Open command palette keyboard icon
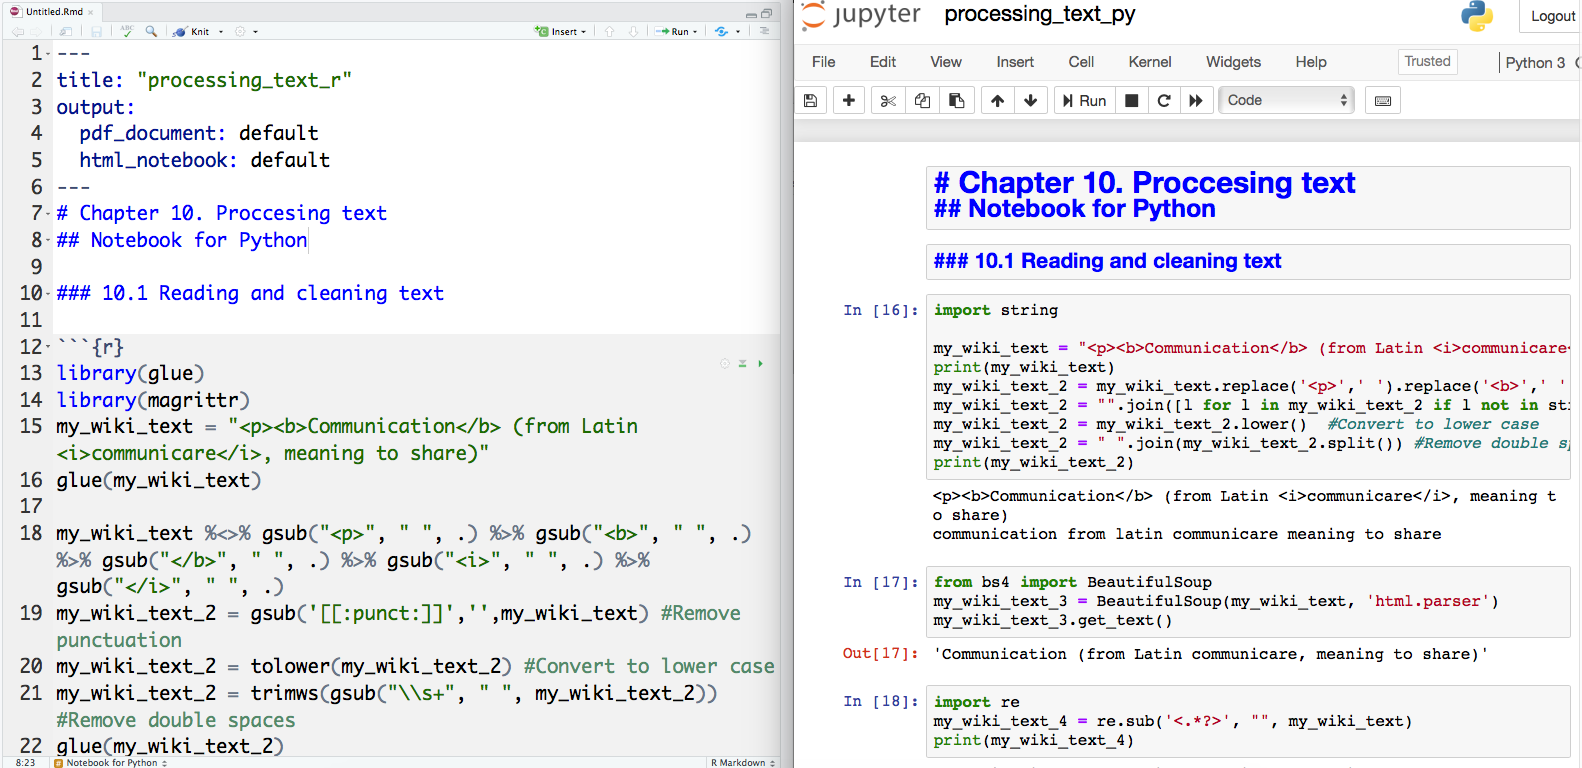1582x768 pixels. point(1383,100)
